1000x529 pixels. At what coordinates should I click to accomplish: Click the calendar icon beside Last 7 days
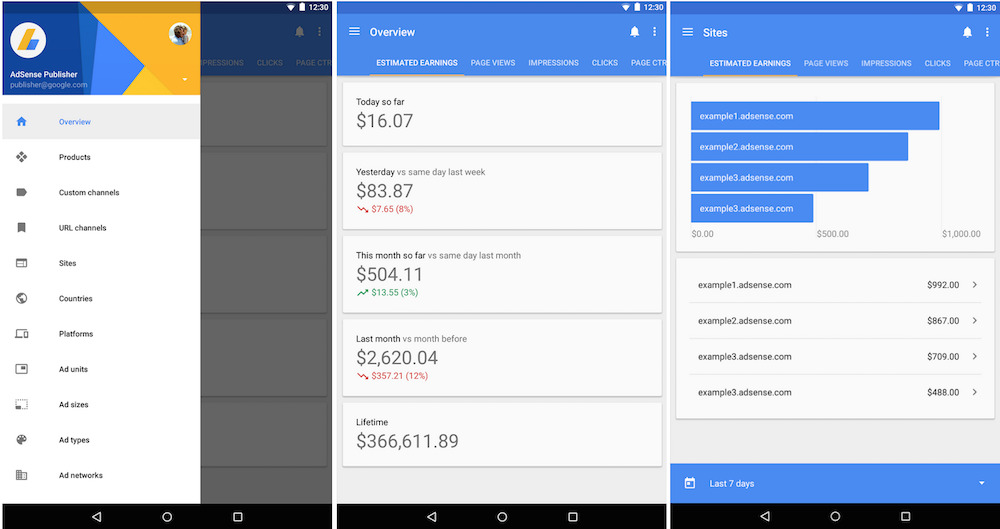[x=689, y=483]
